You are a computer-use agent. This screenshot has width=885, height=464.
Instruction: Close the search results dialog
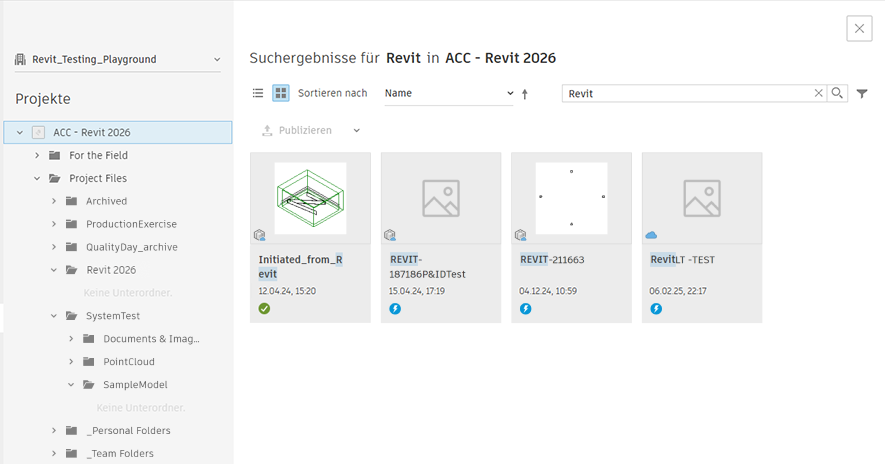[859, 28]
